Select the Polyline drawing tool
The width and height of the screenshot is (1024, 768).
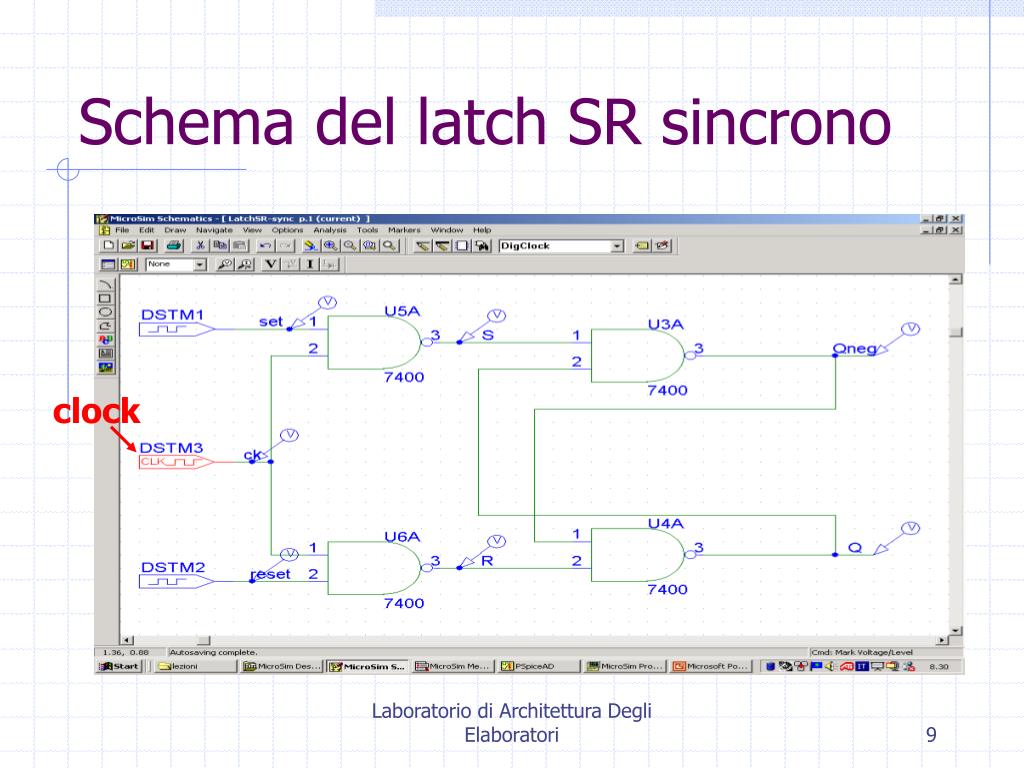click(x=105, y=326)
